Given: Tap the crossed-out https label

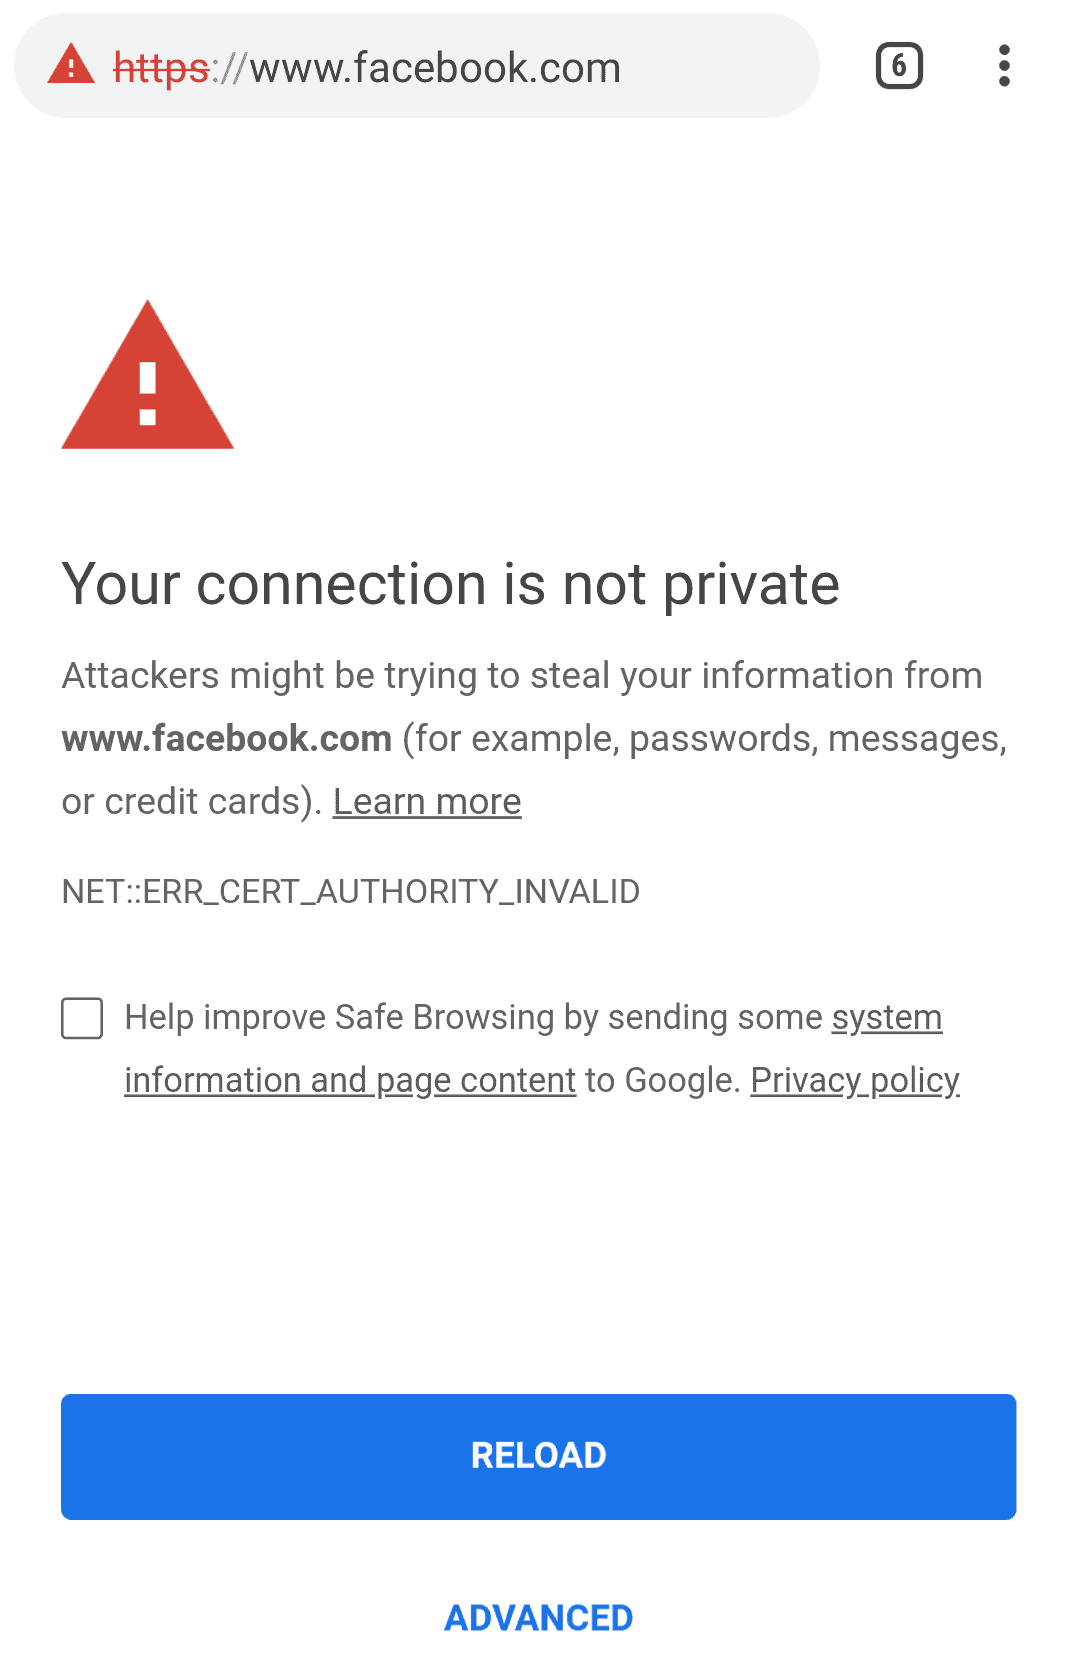Looking at the screenshot, I should click(160, 66).
